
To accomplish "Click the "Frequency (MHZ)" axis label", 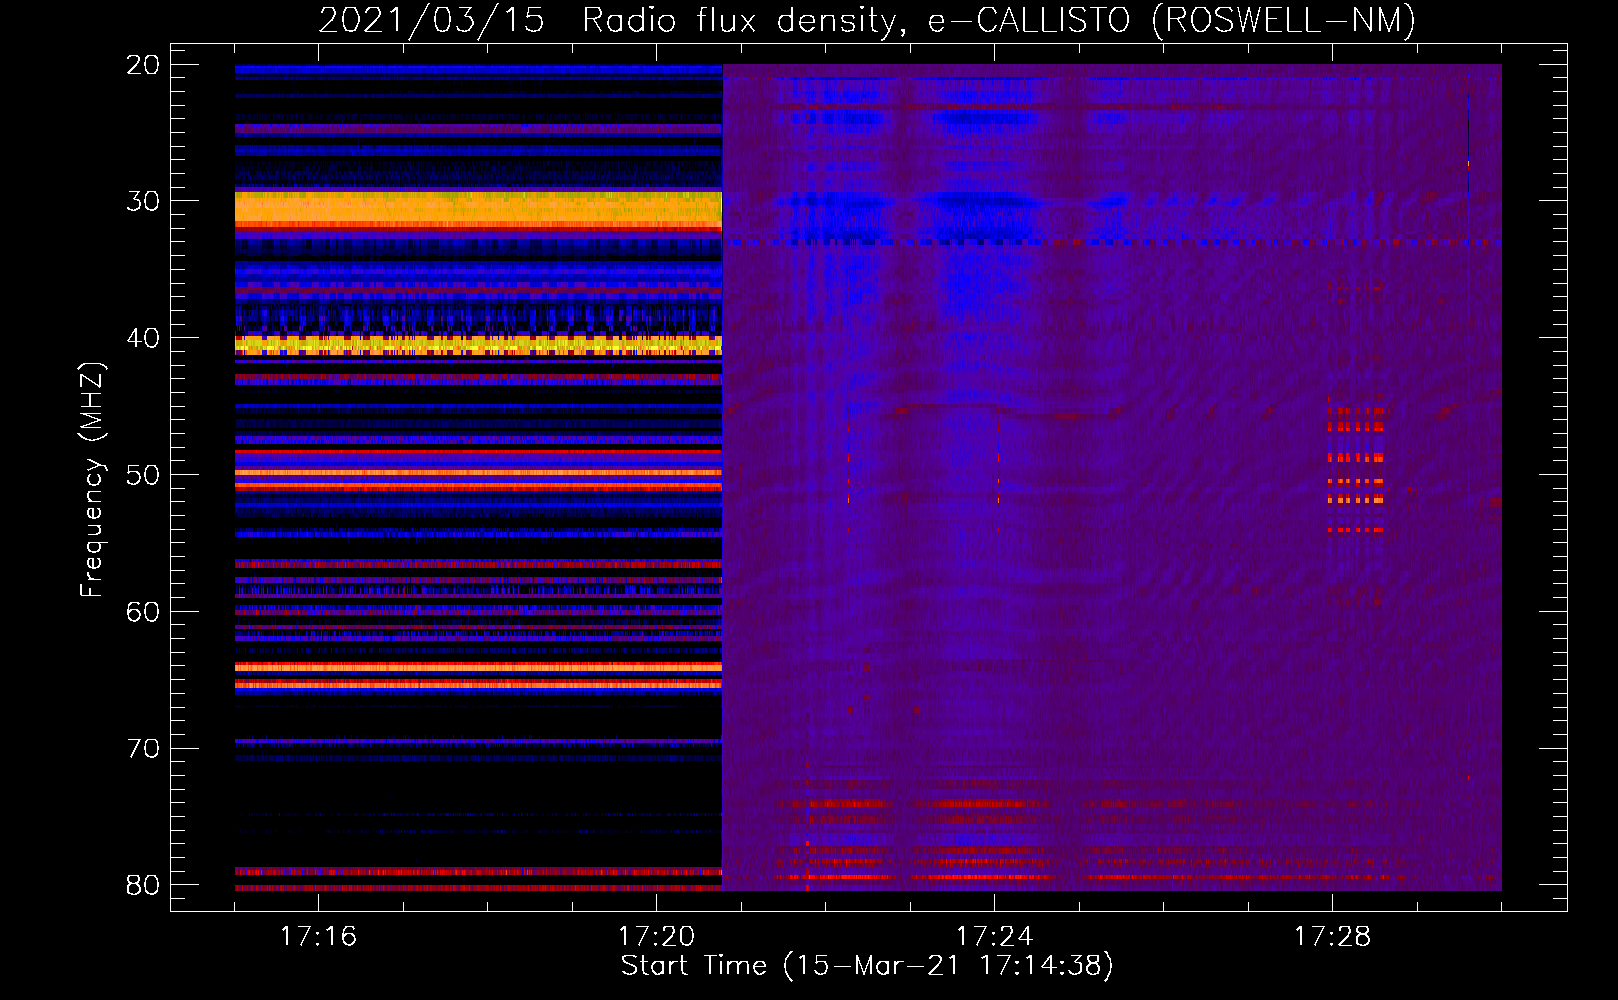I will (92, 479).
